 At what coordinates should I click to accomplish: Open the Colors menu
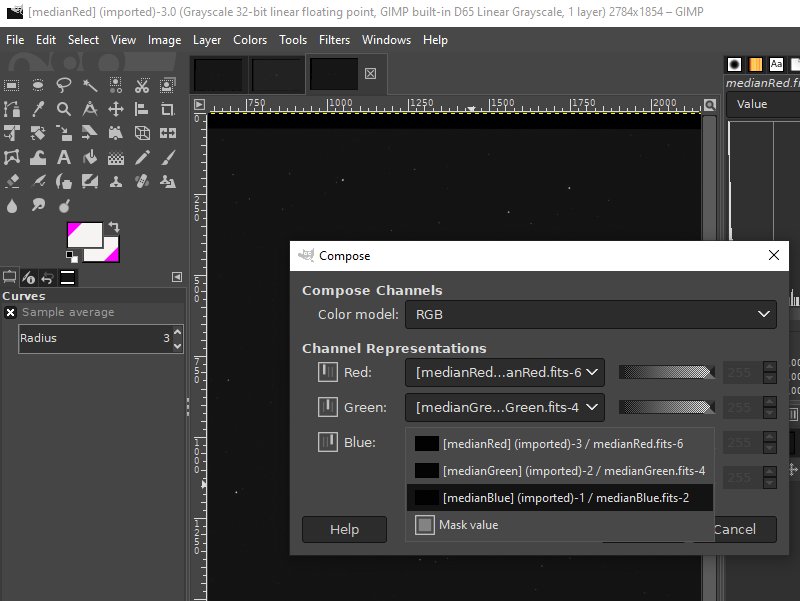pyautogui.click(x=249, y=40)
